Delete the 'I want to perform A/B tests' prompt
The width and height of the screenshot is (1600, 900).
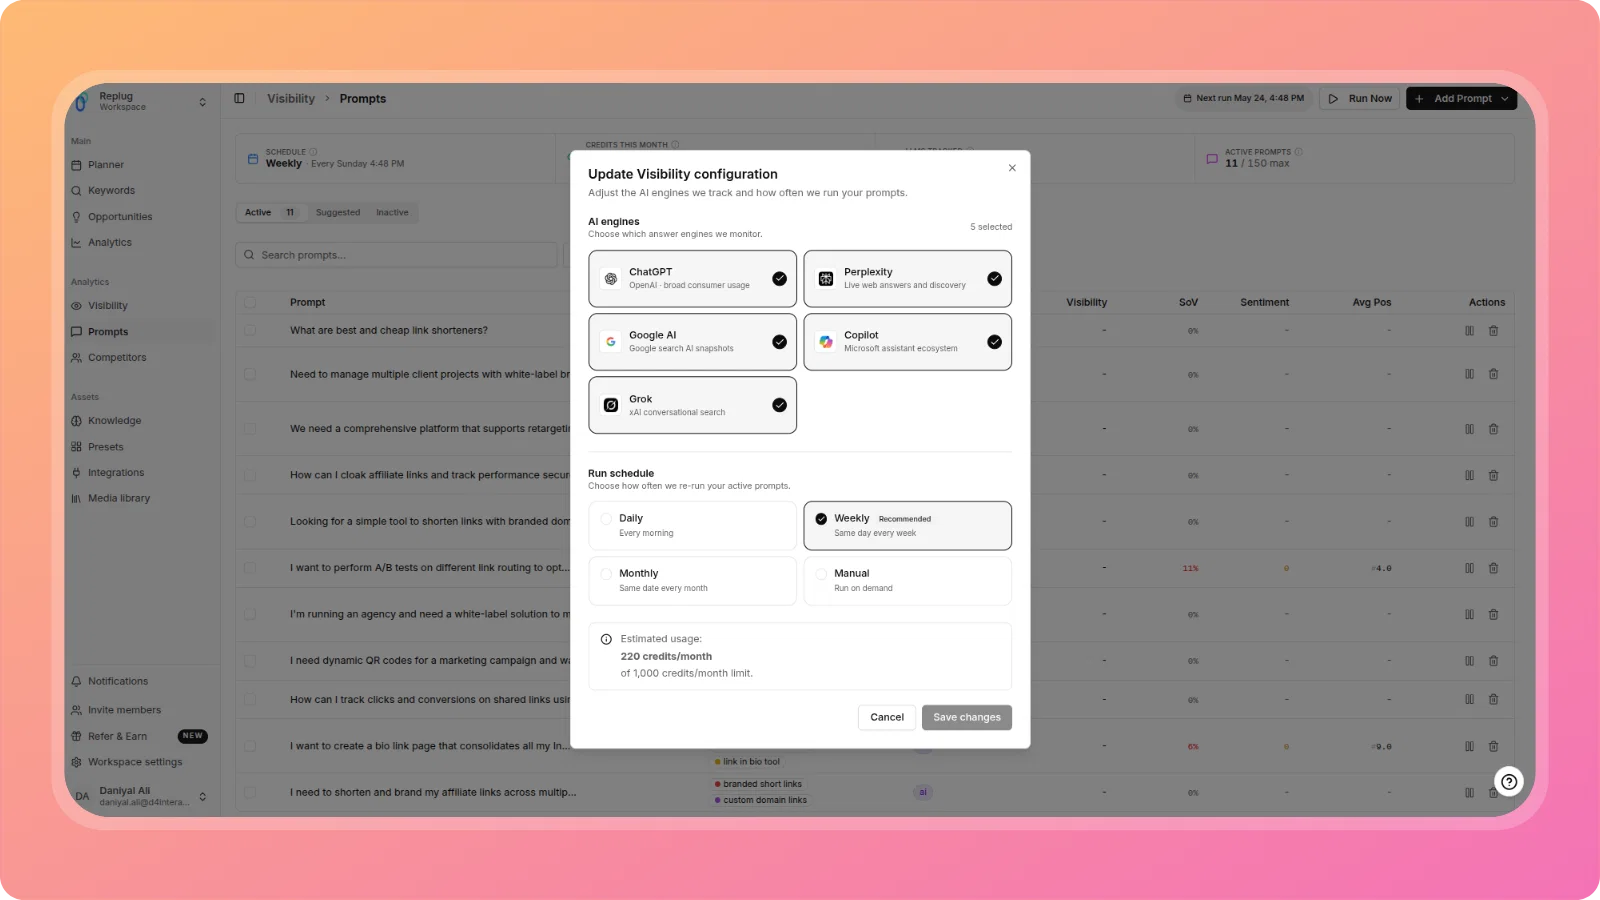click(1493, 568)
